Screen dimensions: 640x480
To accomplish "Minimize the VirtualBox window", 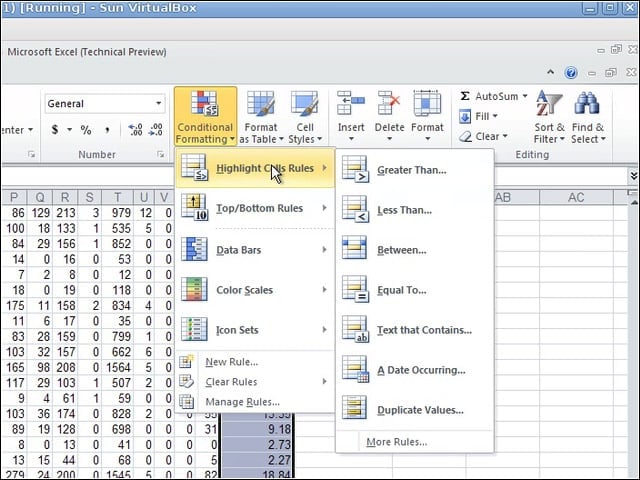I will coord(590,8).
